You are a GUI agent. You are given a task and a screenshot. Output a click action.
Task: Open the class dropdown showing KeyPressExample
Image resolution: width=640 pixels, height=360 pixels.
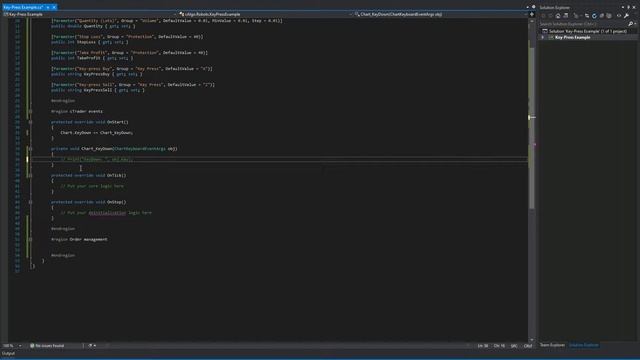click(x=264, y=14)
